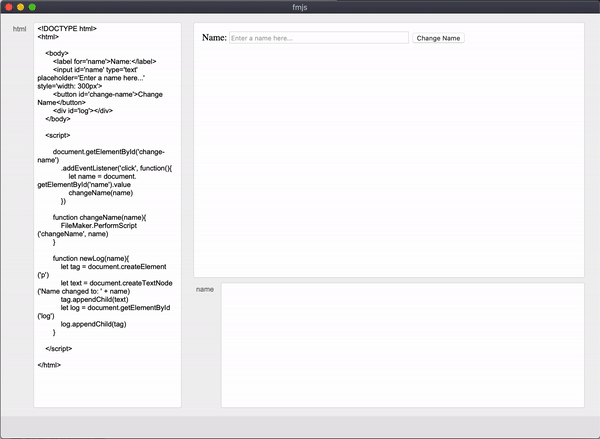Click the '<script>' opening tag line

(58, 135)
